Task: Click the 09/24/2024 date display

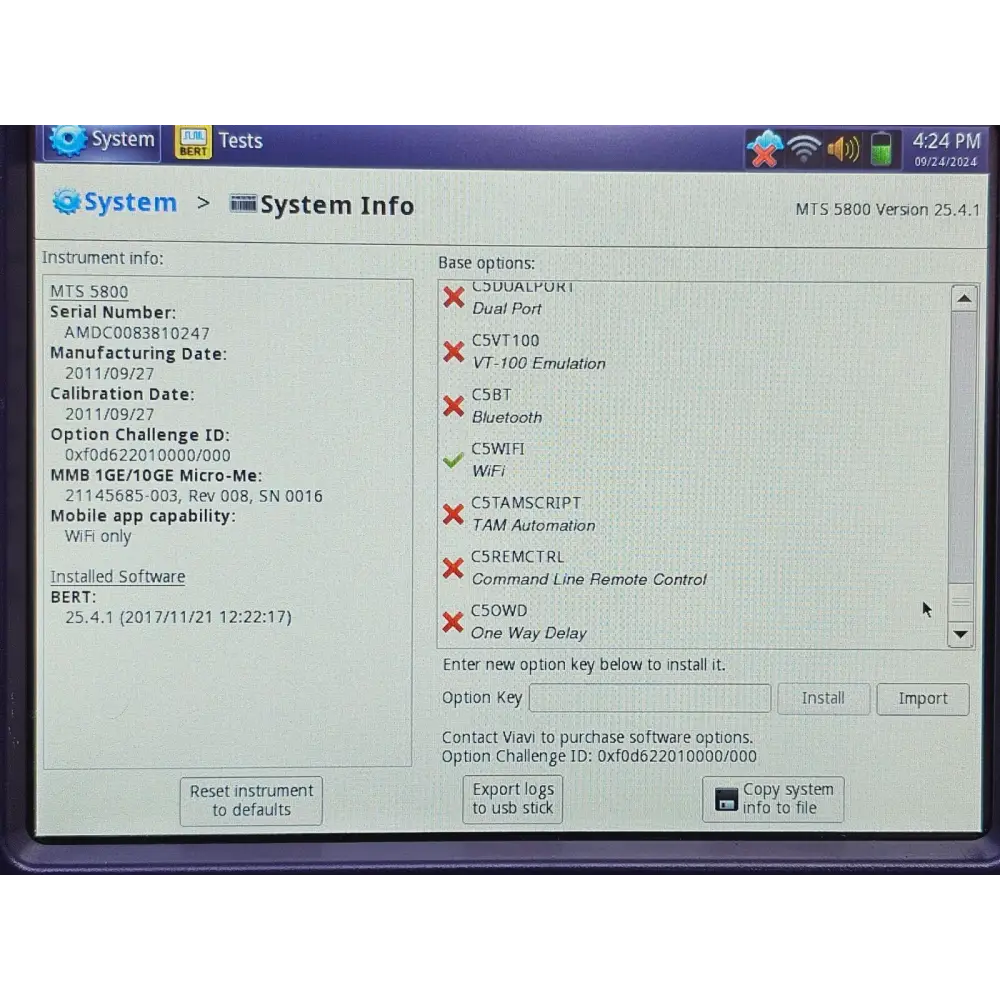Action: 946,162
